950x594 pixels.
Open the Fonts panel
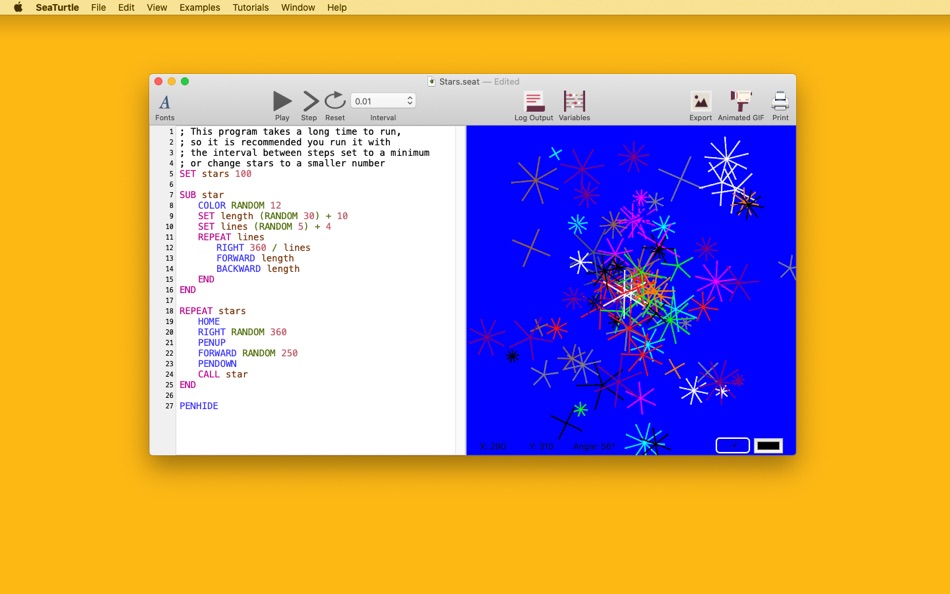click(164, 106)
